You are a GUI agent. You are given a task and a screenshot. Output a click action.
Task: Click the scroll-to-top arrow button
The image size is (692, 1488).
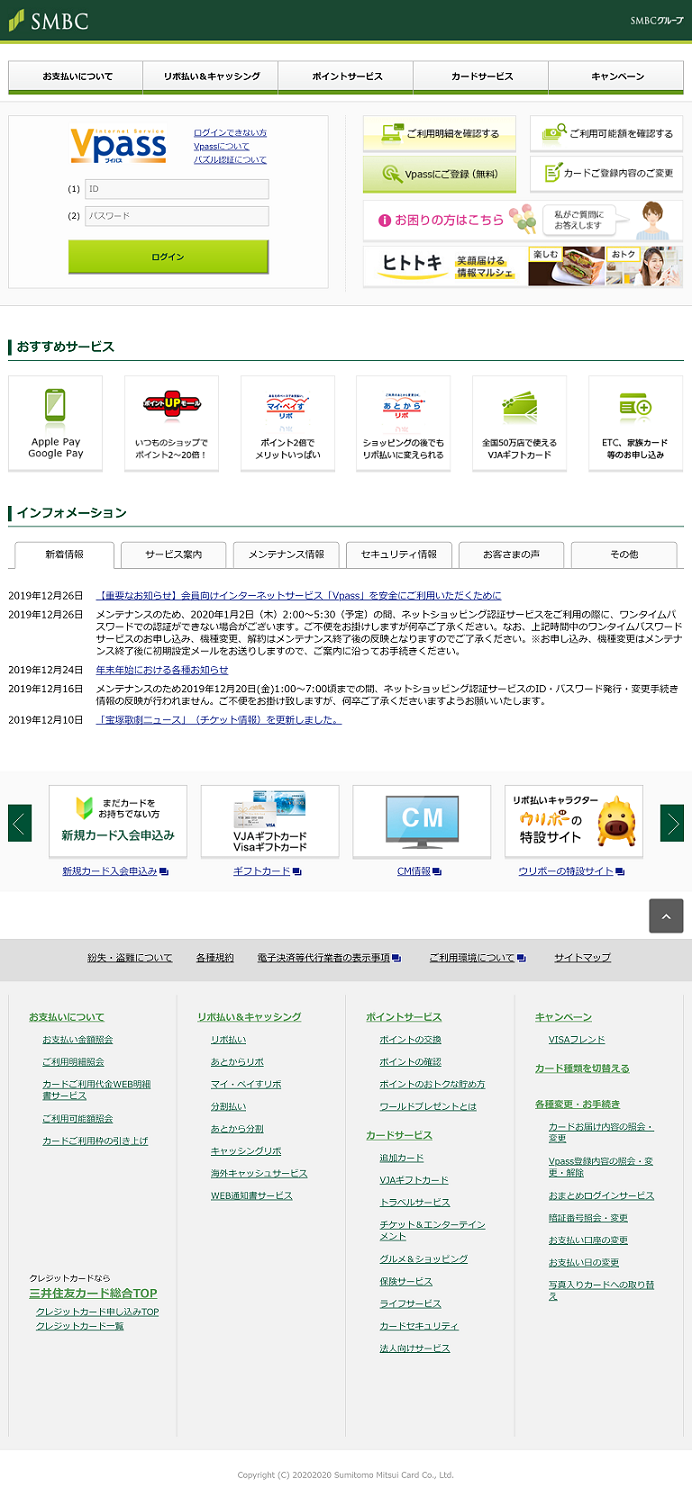tap(666, 915)
